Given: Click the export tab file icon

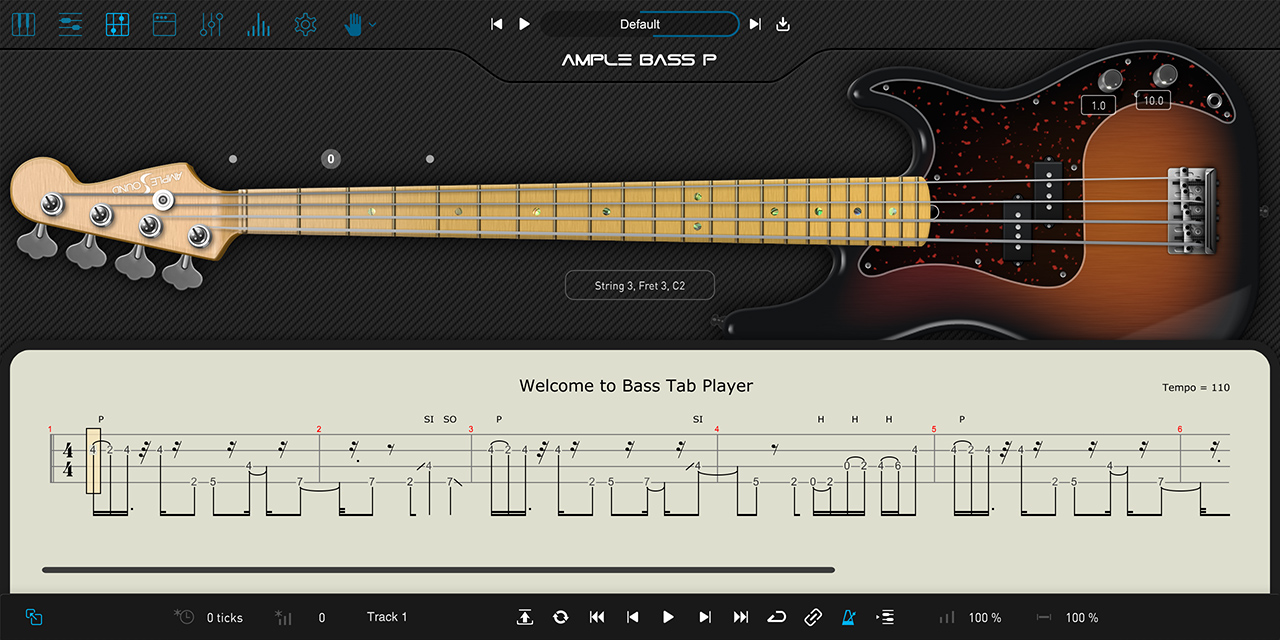Looking at the screenshot, I should [525, 617].
